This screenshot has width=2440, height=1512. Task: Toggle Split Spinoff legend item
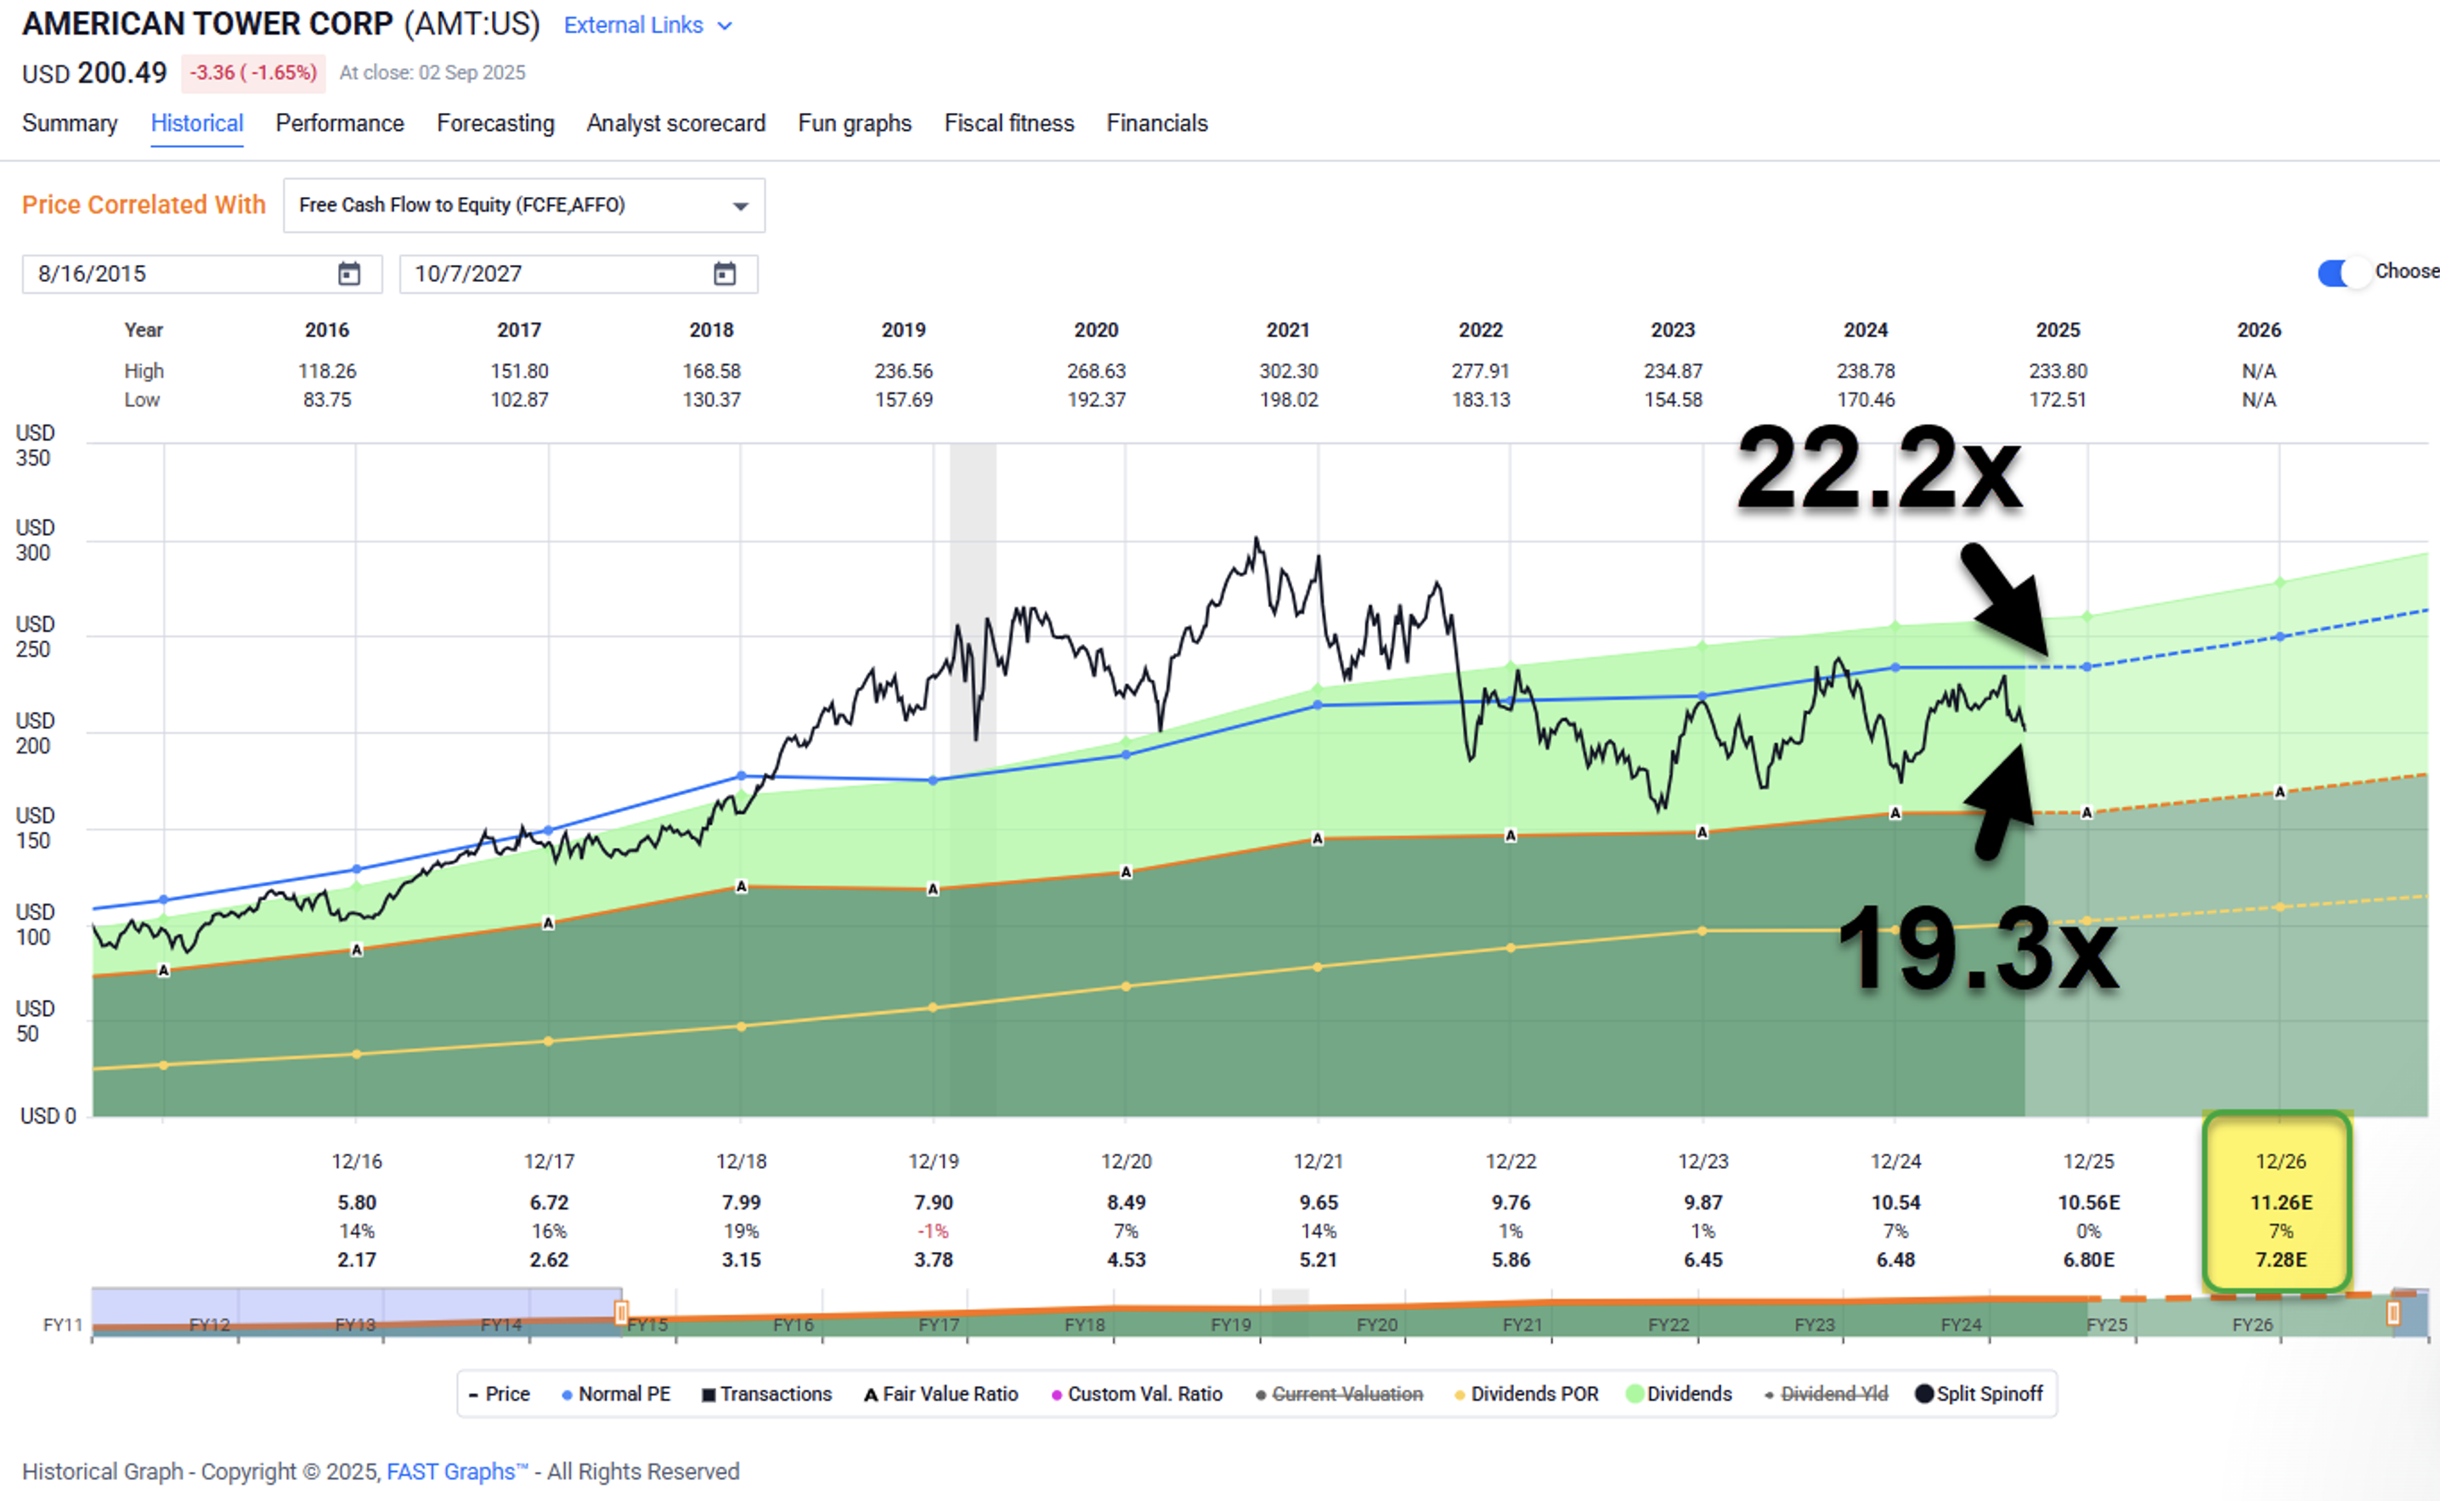(x=1979, y=1394)
